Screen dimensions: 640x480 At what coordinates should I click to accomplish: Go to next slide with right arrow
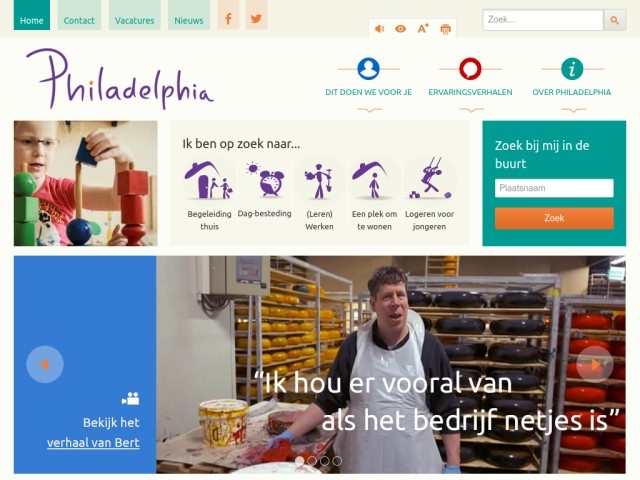coord(595,364)
